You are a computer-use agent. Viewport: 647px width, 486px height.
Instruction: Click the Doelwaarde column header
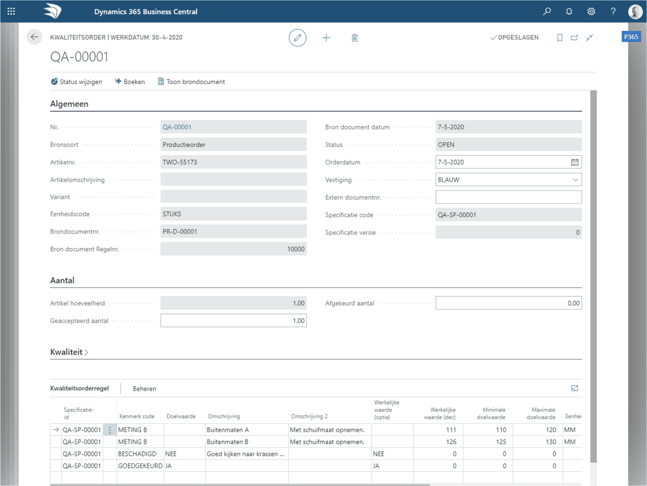(x=181, y=416)
